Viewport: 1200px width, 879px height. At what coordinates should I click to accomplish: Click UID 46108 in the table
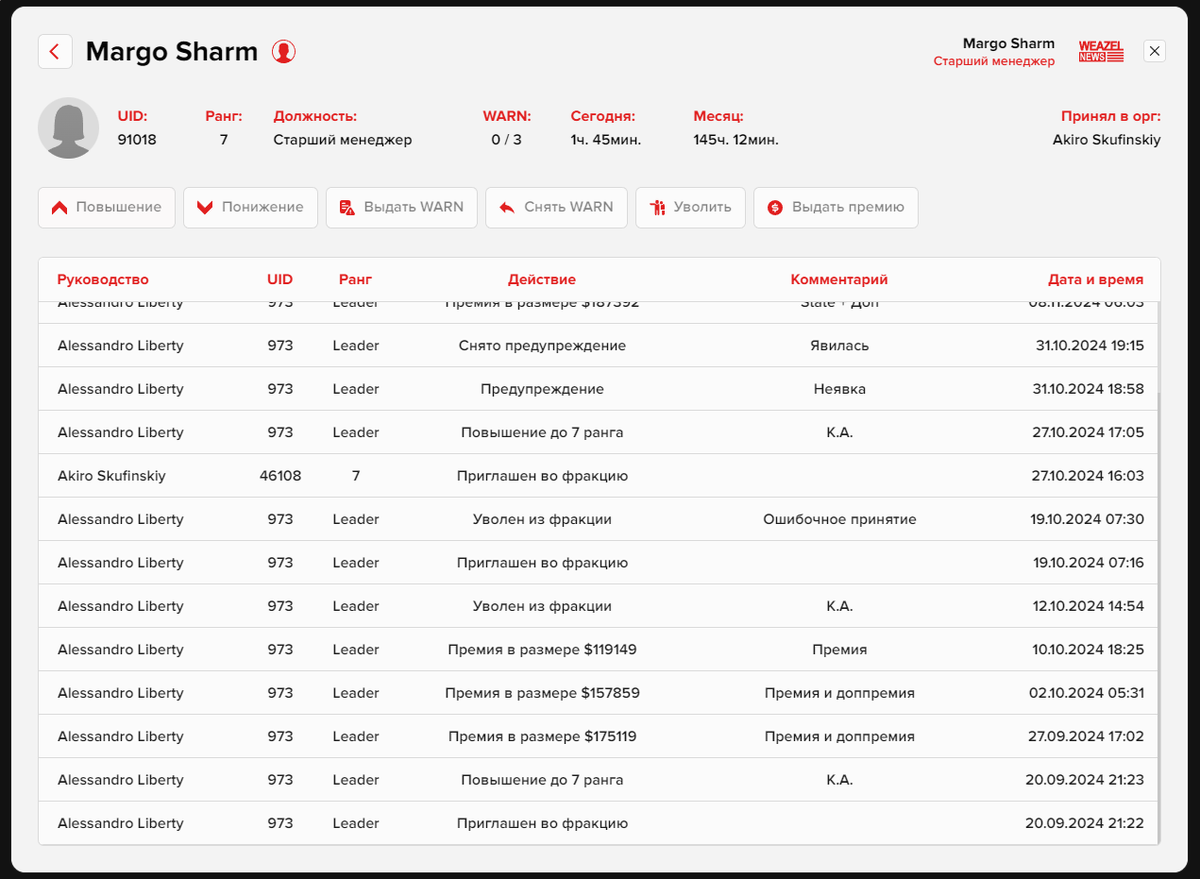(x=280, y=476)
